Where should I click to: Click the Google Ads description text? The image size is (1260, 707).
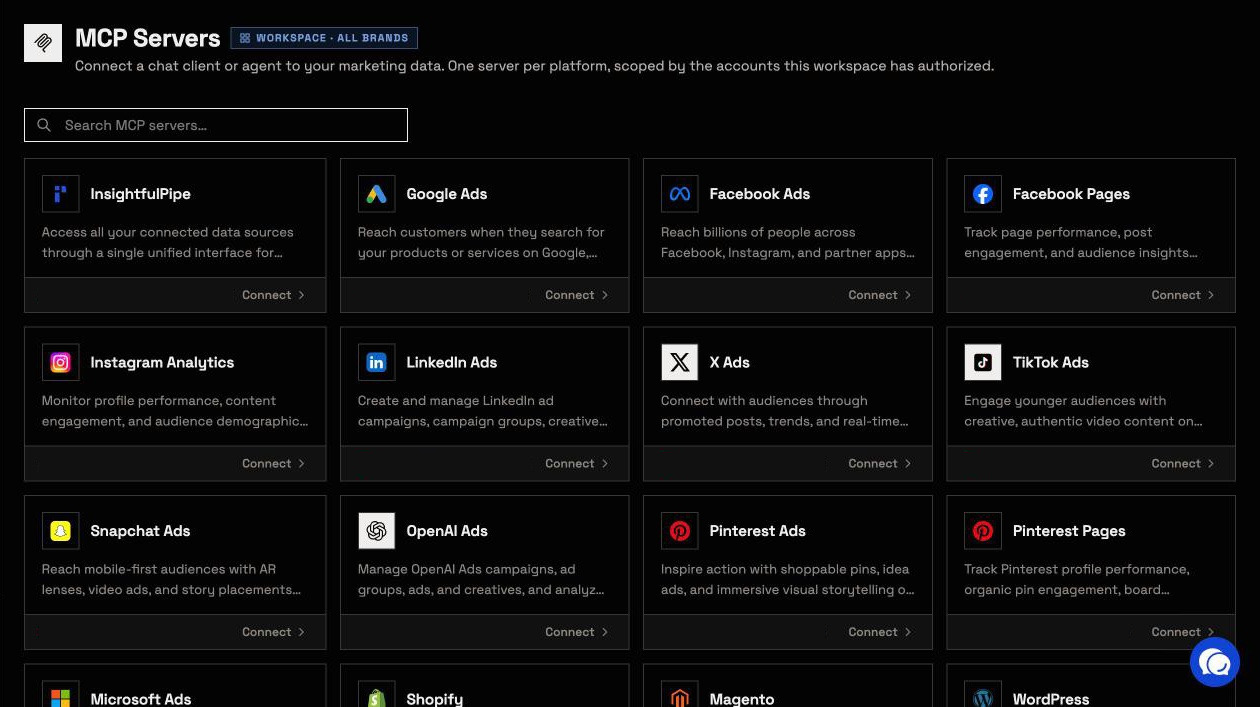click(481, 242)
